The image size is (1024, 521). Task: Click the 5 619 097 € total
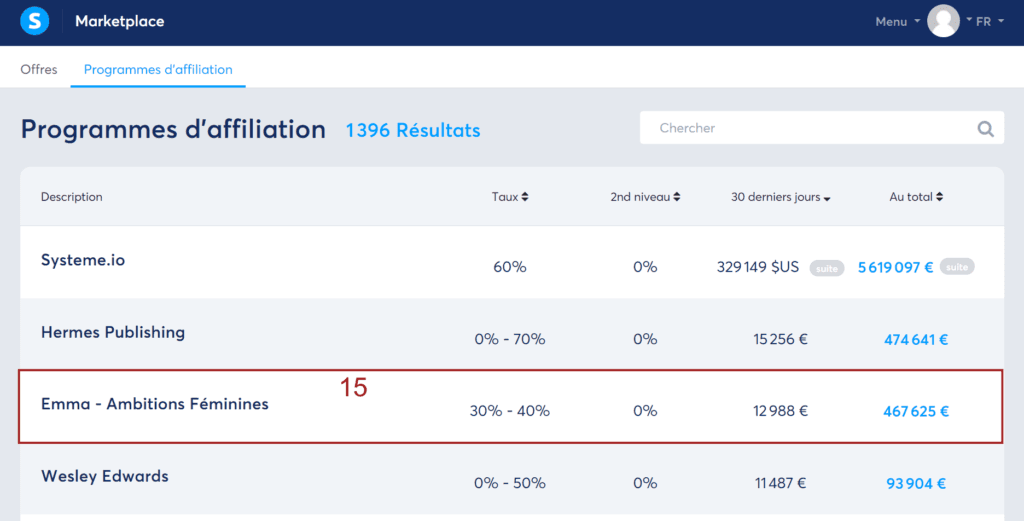click(895, 267)
